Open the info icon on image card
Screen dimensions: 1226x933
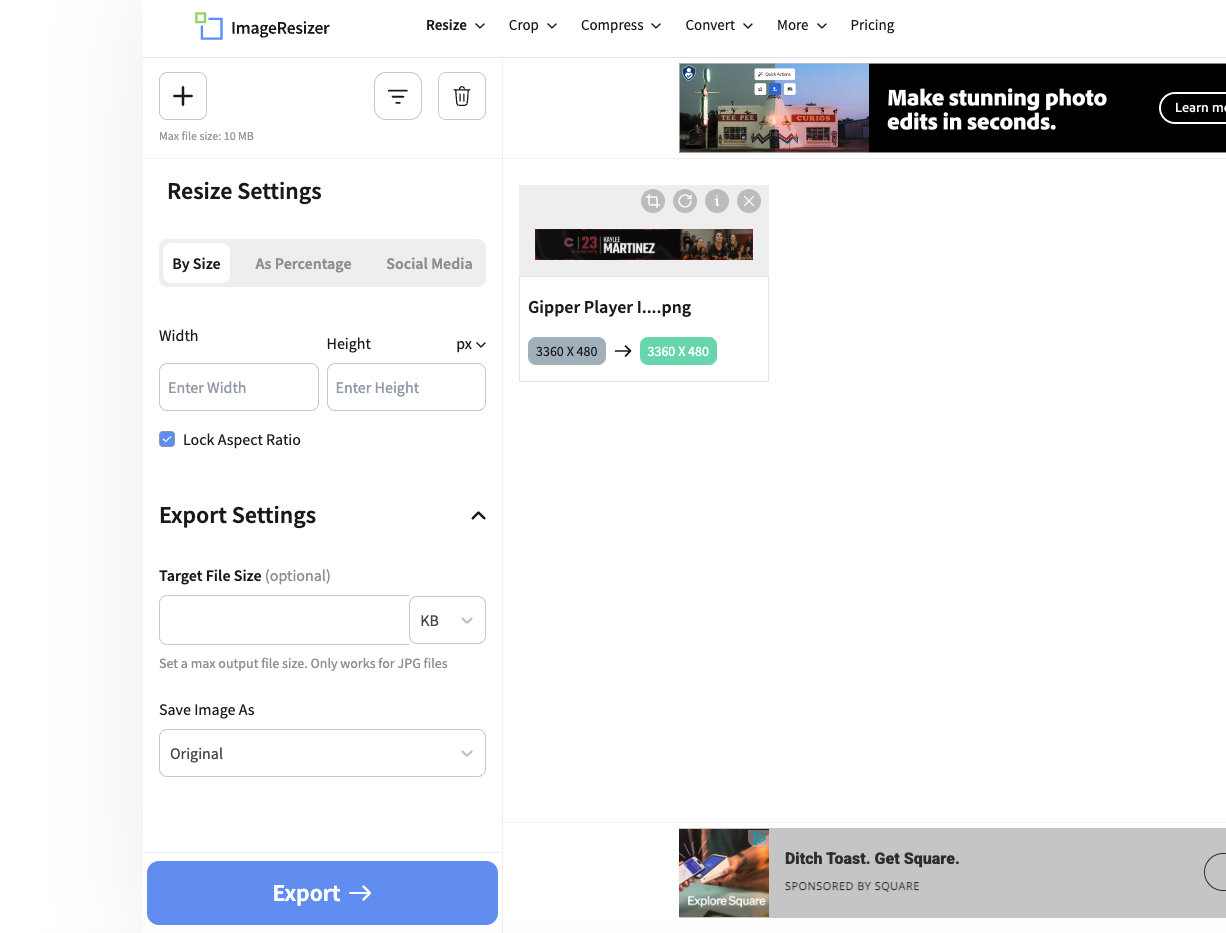[x=717, y=201]
